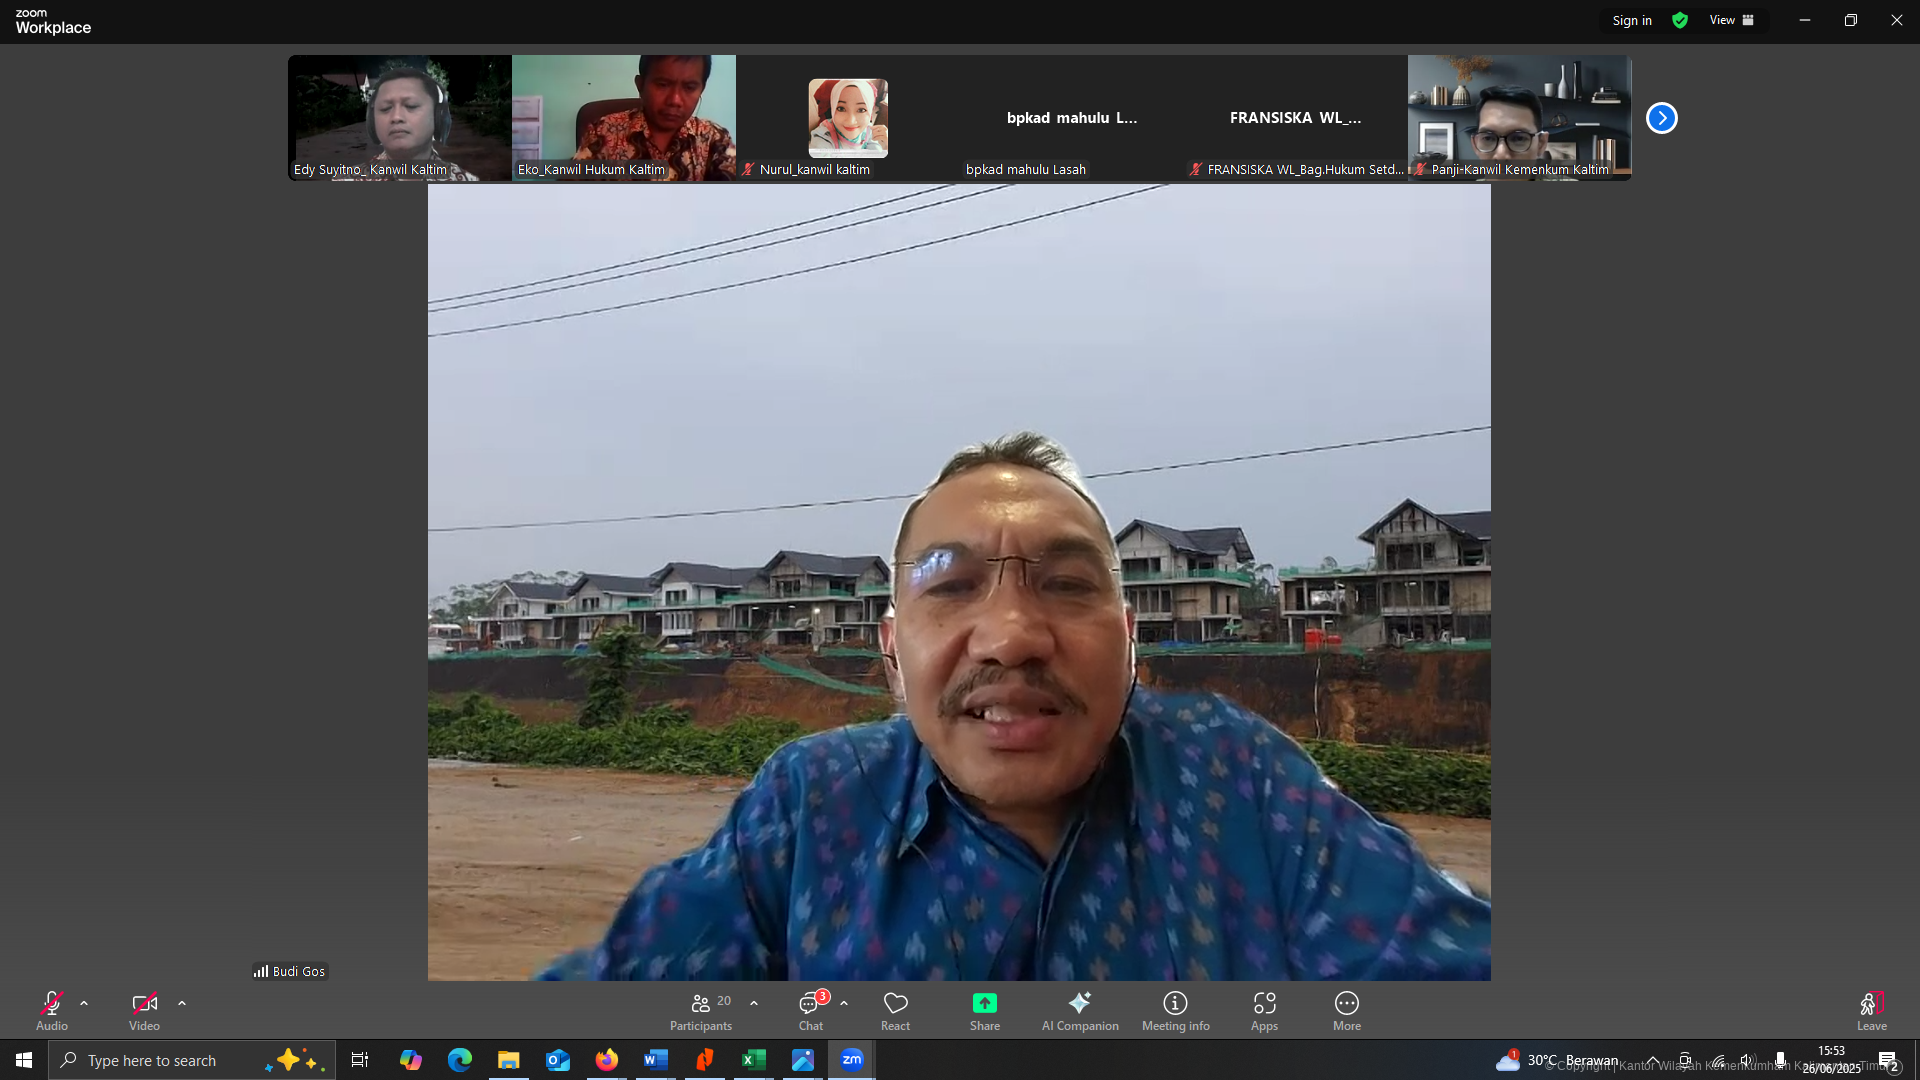Open Word from the taskbar
The image size is (1920, 1080).
point(656,1060)
